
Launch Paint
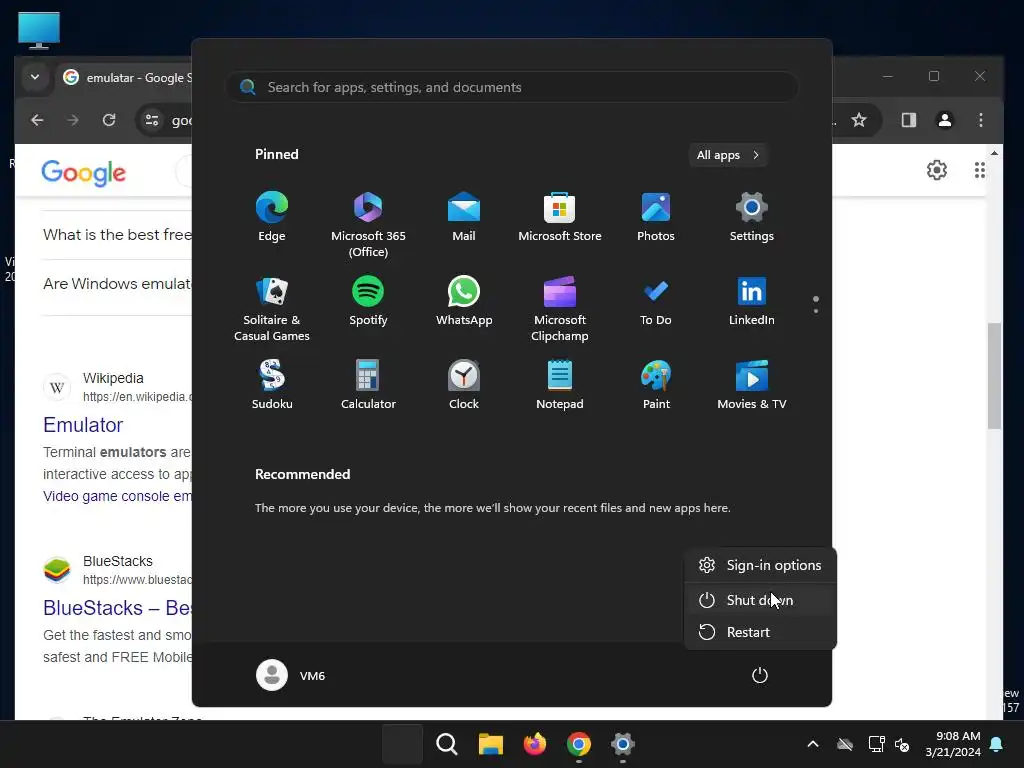point(656,385)
